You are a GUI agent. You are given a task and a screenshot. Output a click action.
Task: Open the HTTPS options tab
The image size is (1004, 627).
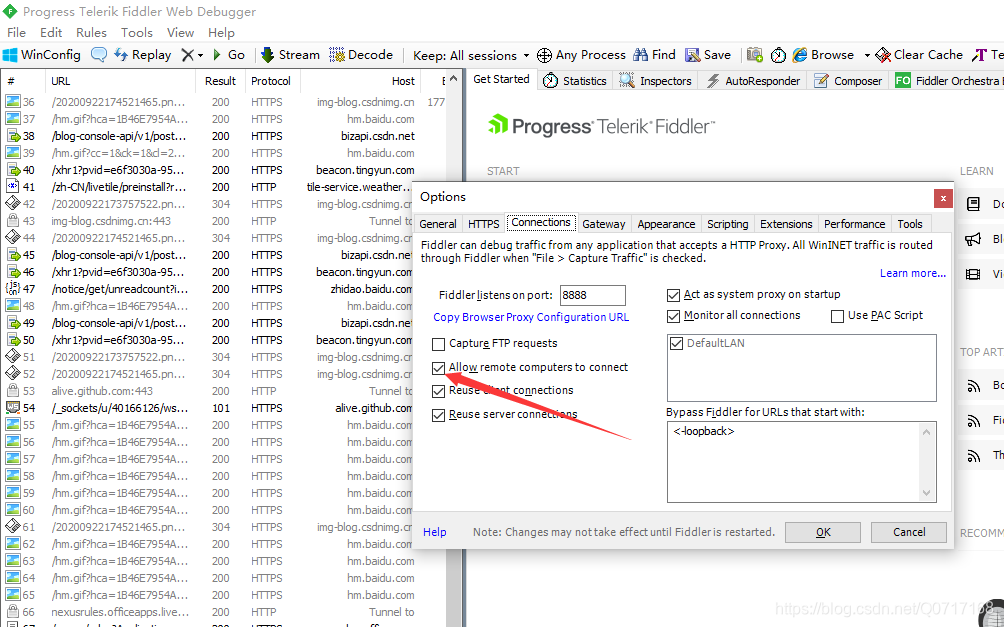tap(483, 224)
